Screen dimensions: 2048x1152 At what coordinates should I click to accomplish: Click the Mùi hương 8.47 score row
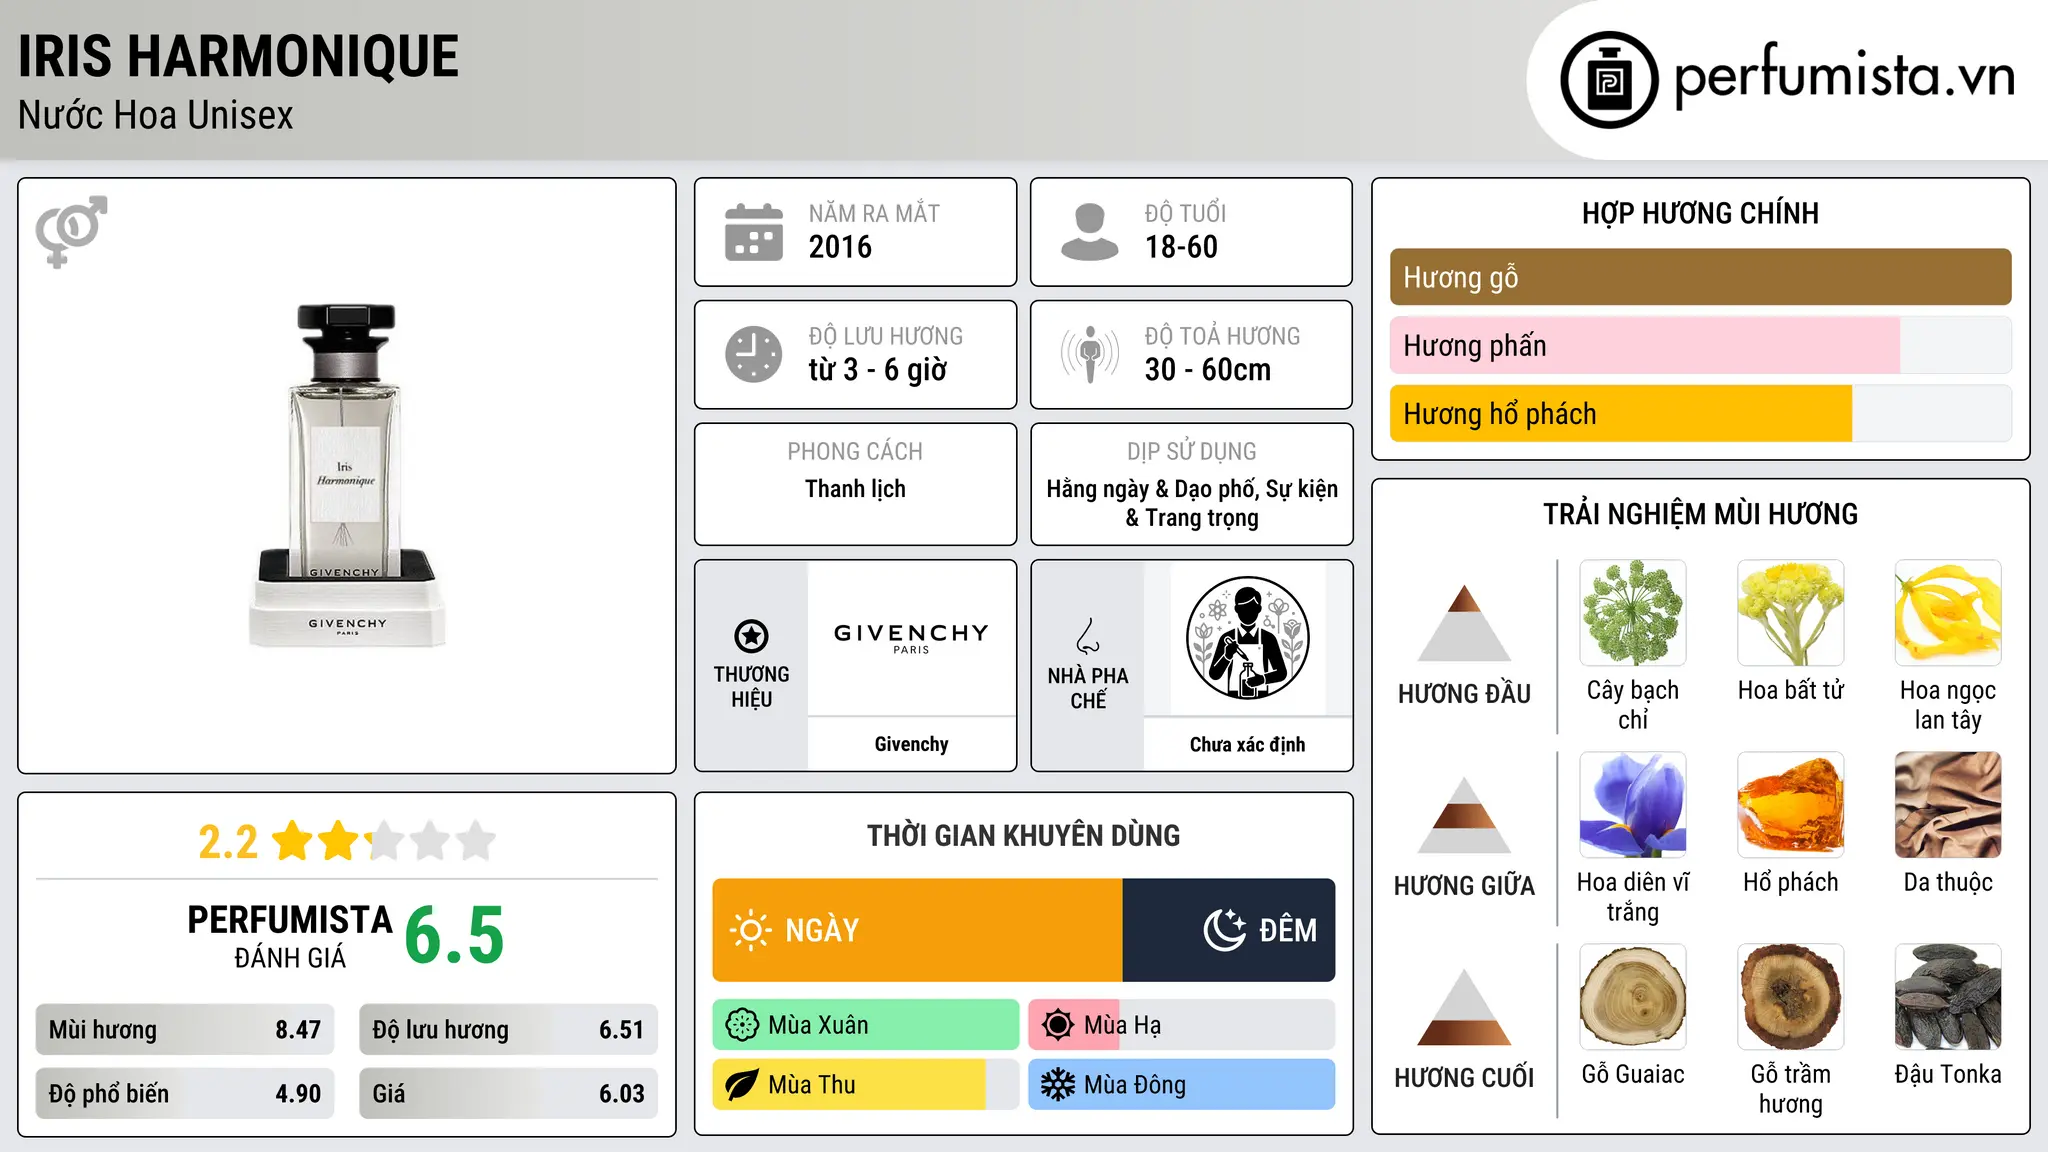[185, 1030]
